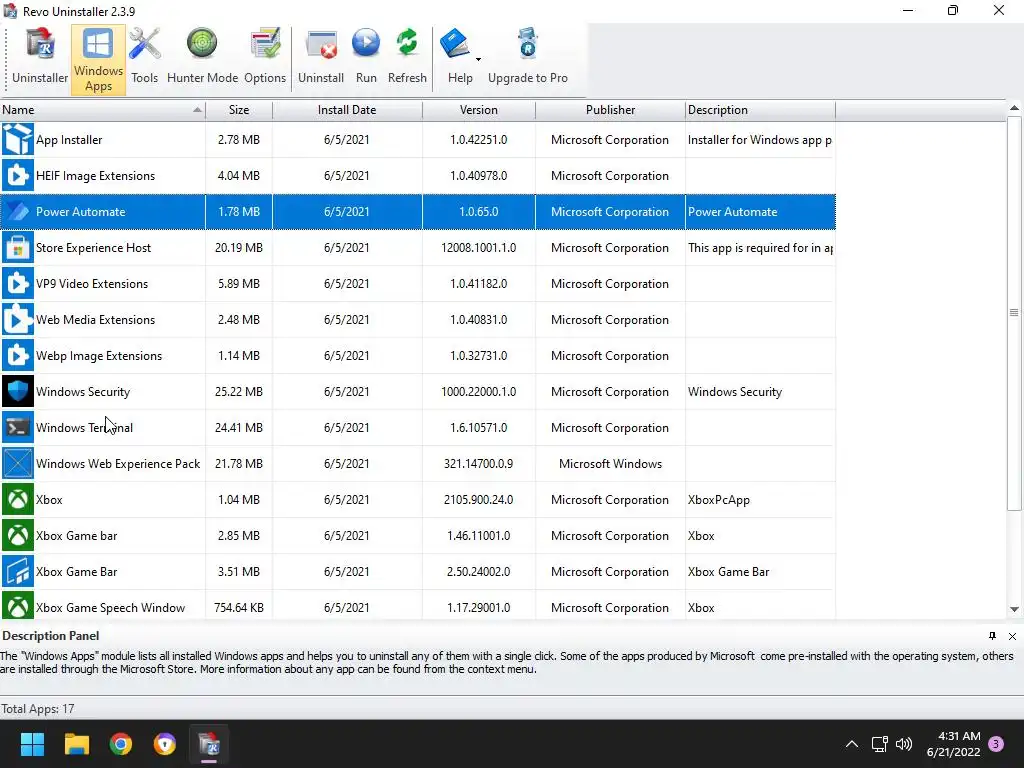Click the Power Automate app icon
The height and width of the screenshot is (768, 1024).
[x=18, y=212]
